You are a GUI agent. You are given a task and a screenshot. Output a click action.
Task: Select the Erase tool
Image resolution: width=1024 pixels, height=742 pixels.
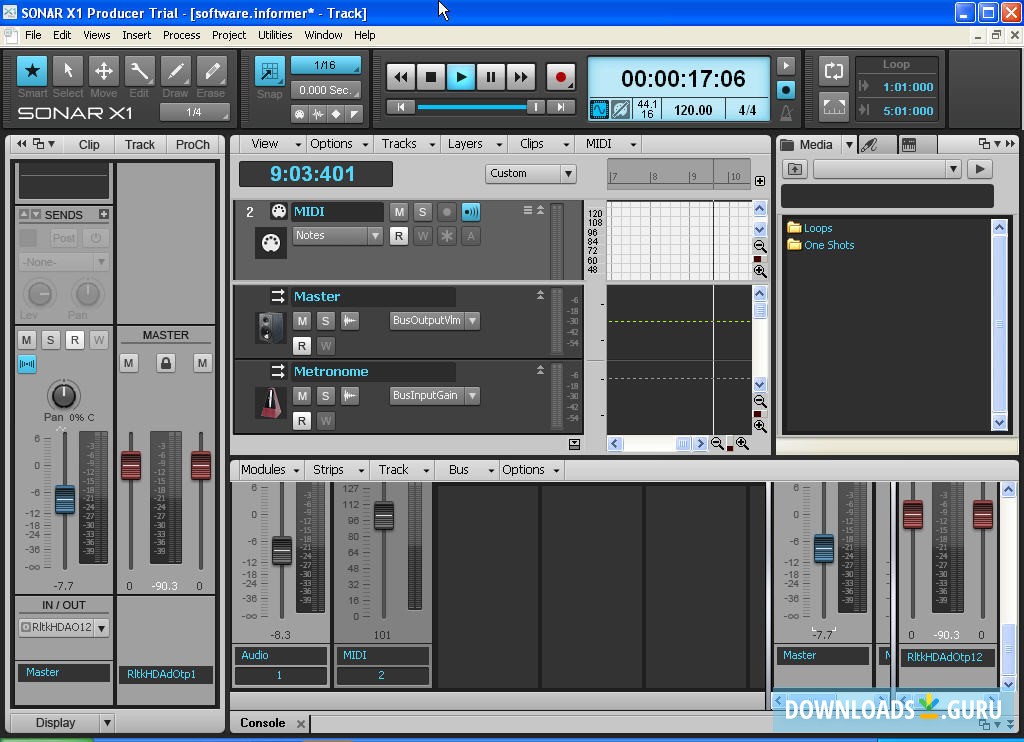[x=211, y=71]
